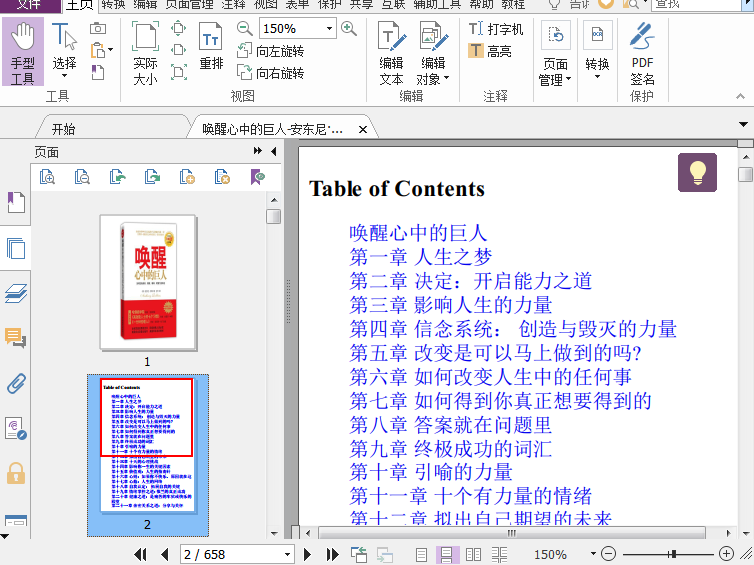This screenshot has height=565, width=754.
Task: Go to the next page arrow
Action: [x=307, y=554]
